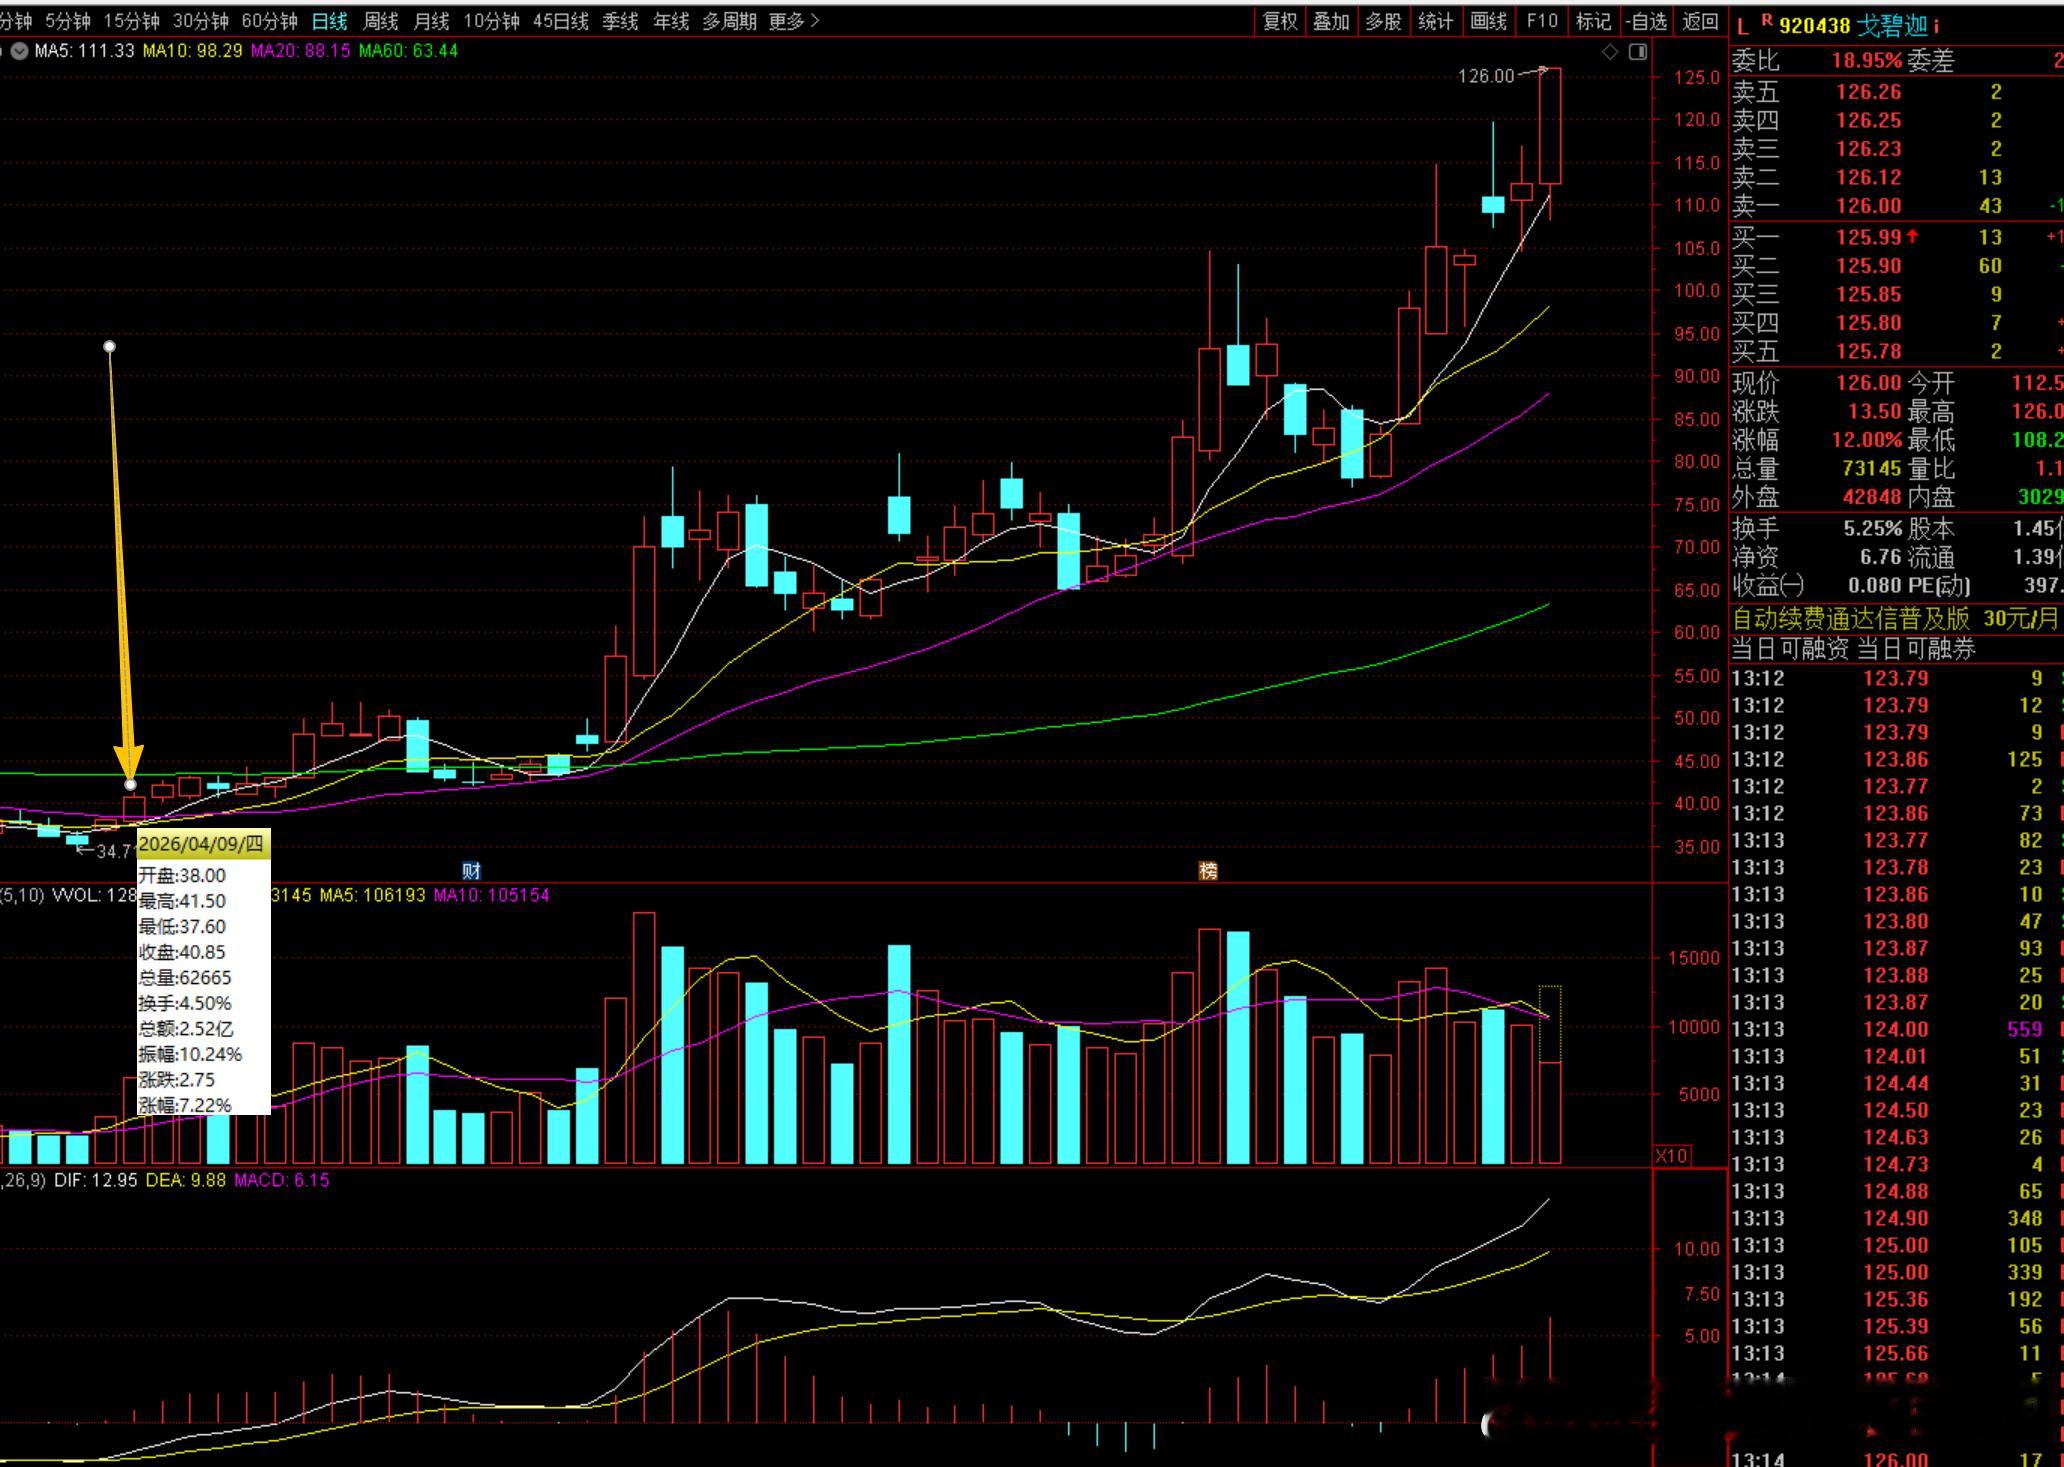Screen dimensions: 2064x1467
Task: Click the 买三 bid price 125.85
Action: click(x=1869, y=294)
